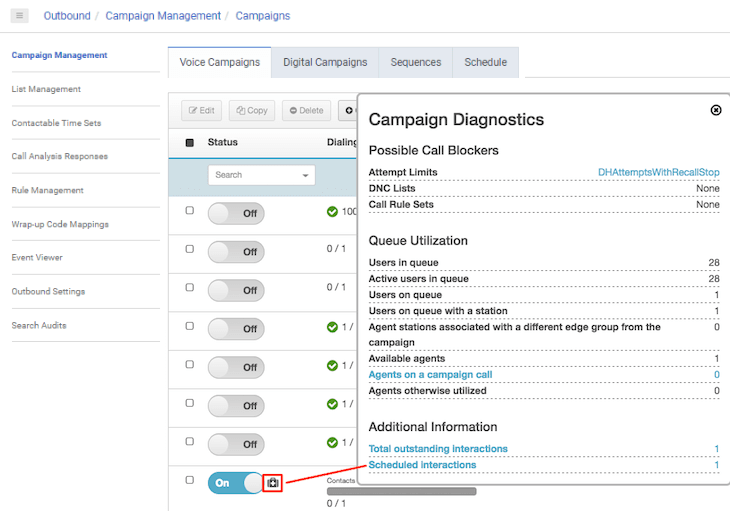Click the hamburger menu icon
This screenshot has width=730, height=511.
click(20, 16)
